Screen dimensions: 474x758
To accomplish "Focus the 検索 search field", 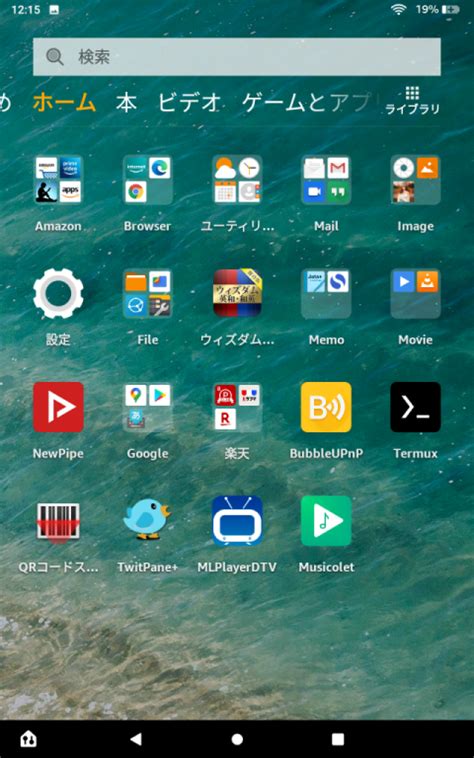I will point(237,57).
